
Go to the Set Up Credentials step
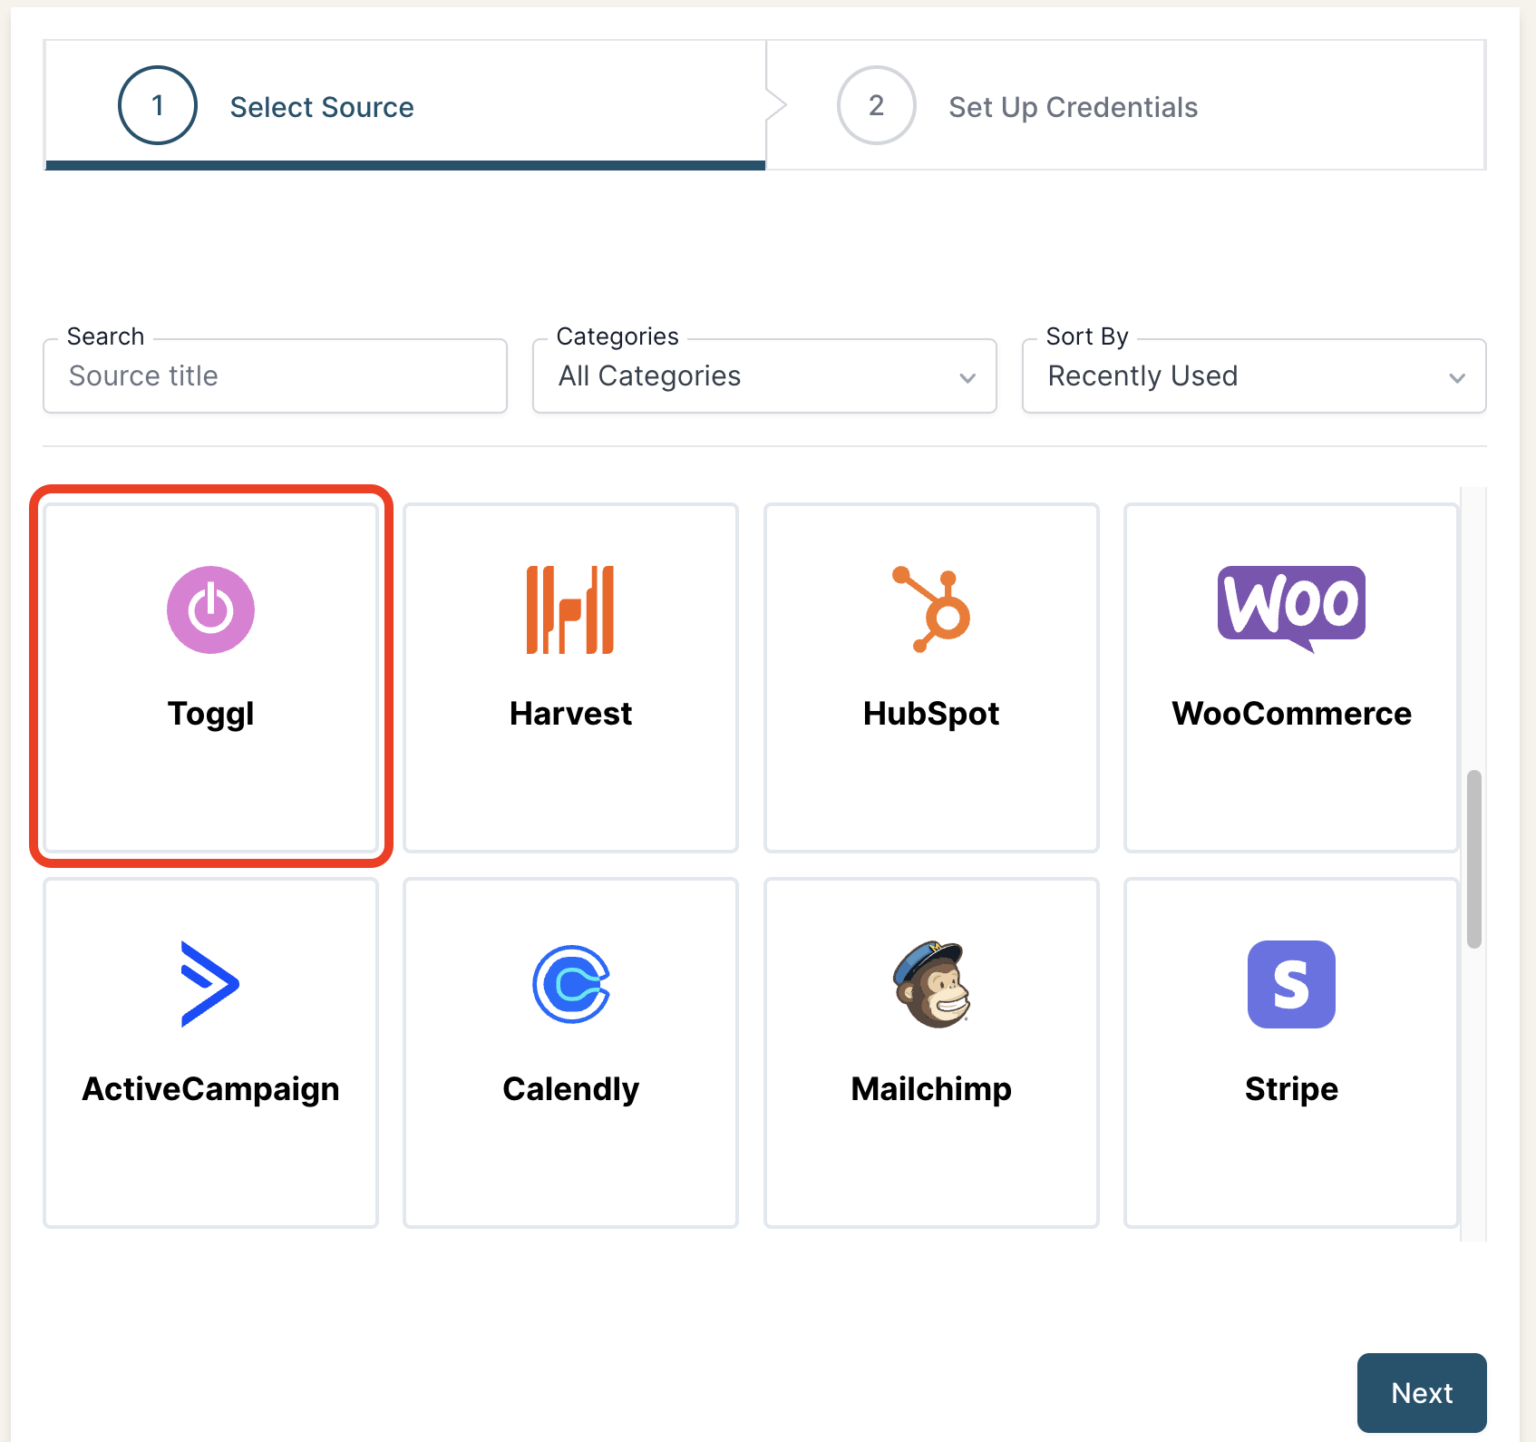pyautogui.click(x=1072, y=107)
